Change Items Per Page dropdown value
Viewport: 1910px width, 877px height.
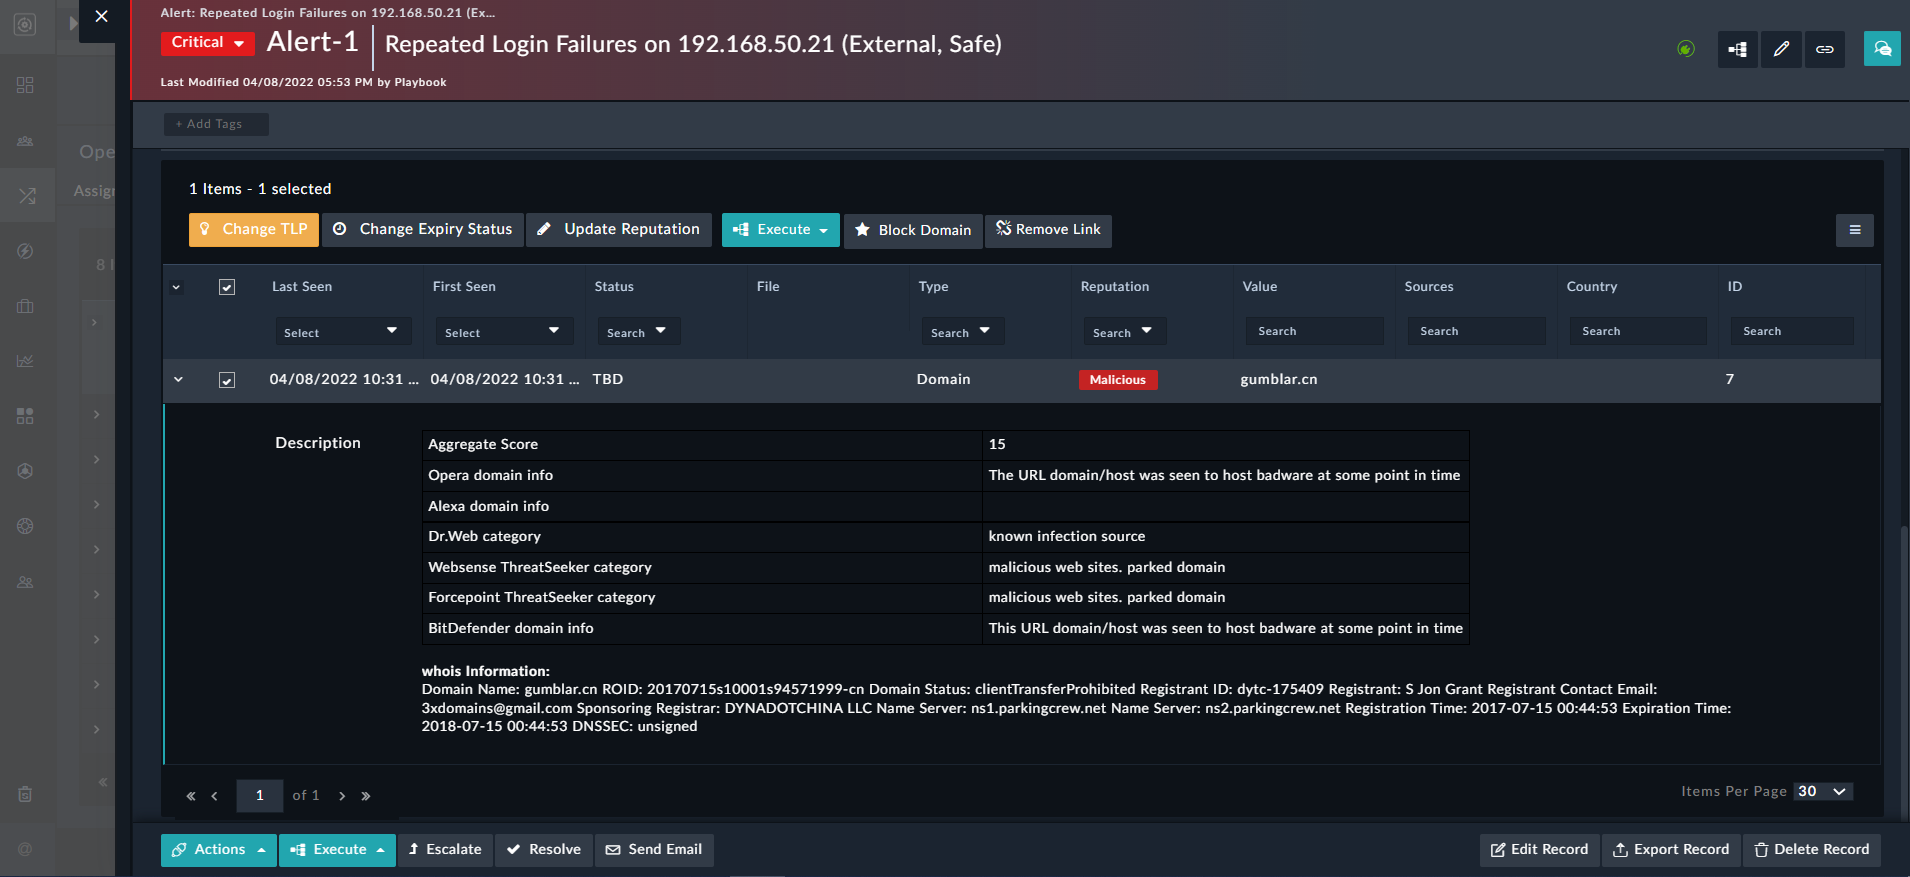pyautogui.click(x=1823, y=792)
